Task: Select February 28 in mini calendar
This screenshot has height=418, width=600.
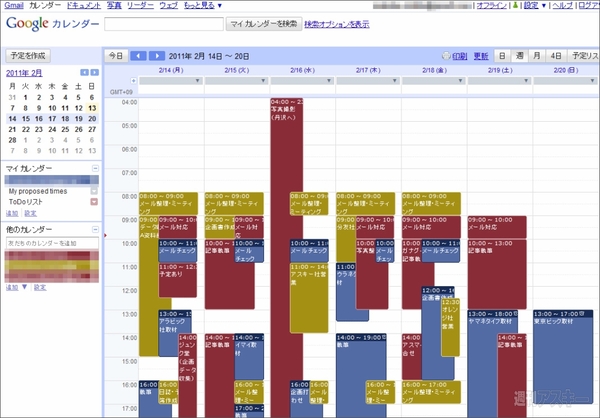Action: [12, 140]
